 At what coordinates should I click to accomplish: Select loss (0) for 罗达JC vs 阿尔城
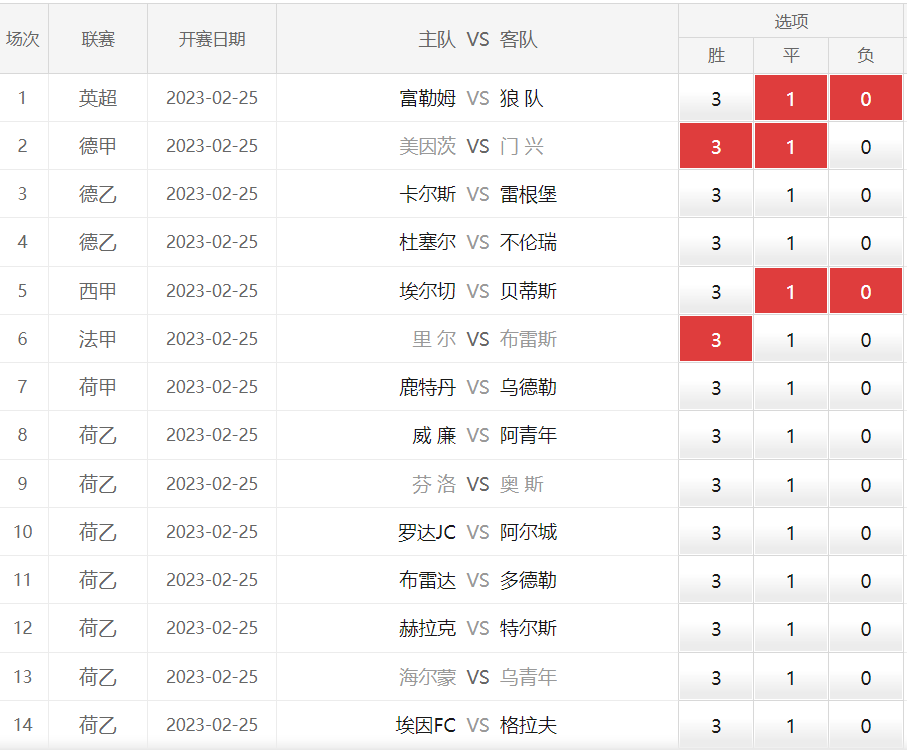click(866, 532)
